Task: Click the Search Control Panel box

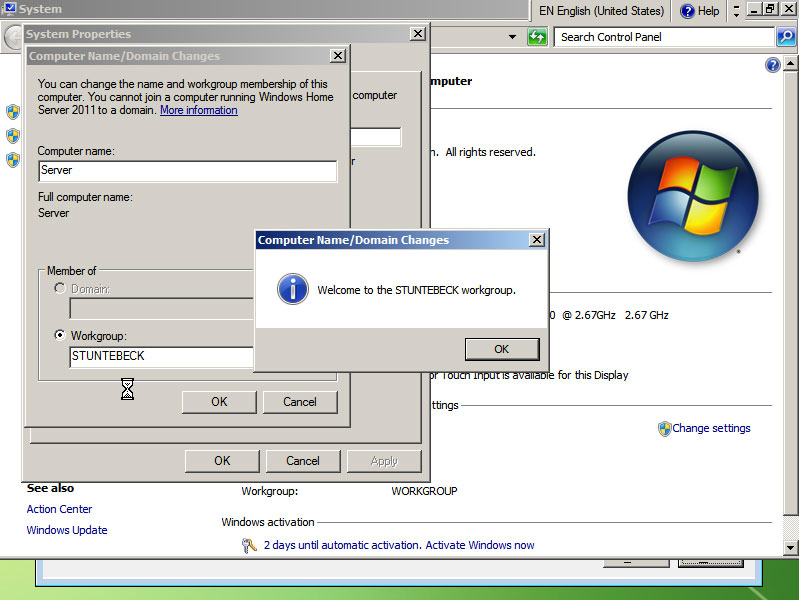Action: (664, 37)
